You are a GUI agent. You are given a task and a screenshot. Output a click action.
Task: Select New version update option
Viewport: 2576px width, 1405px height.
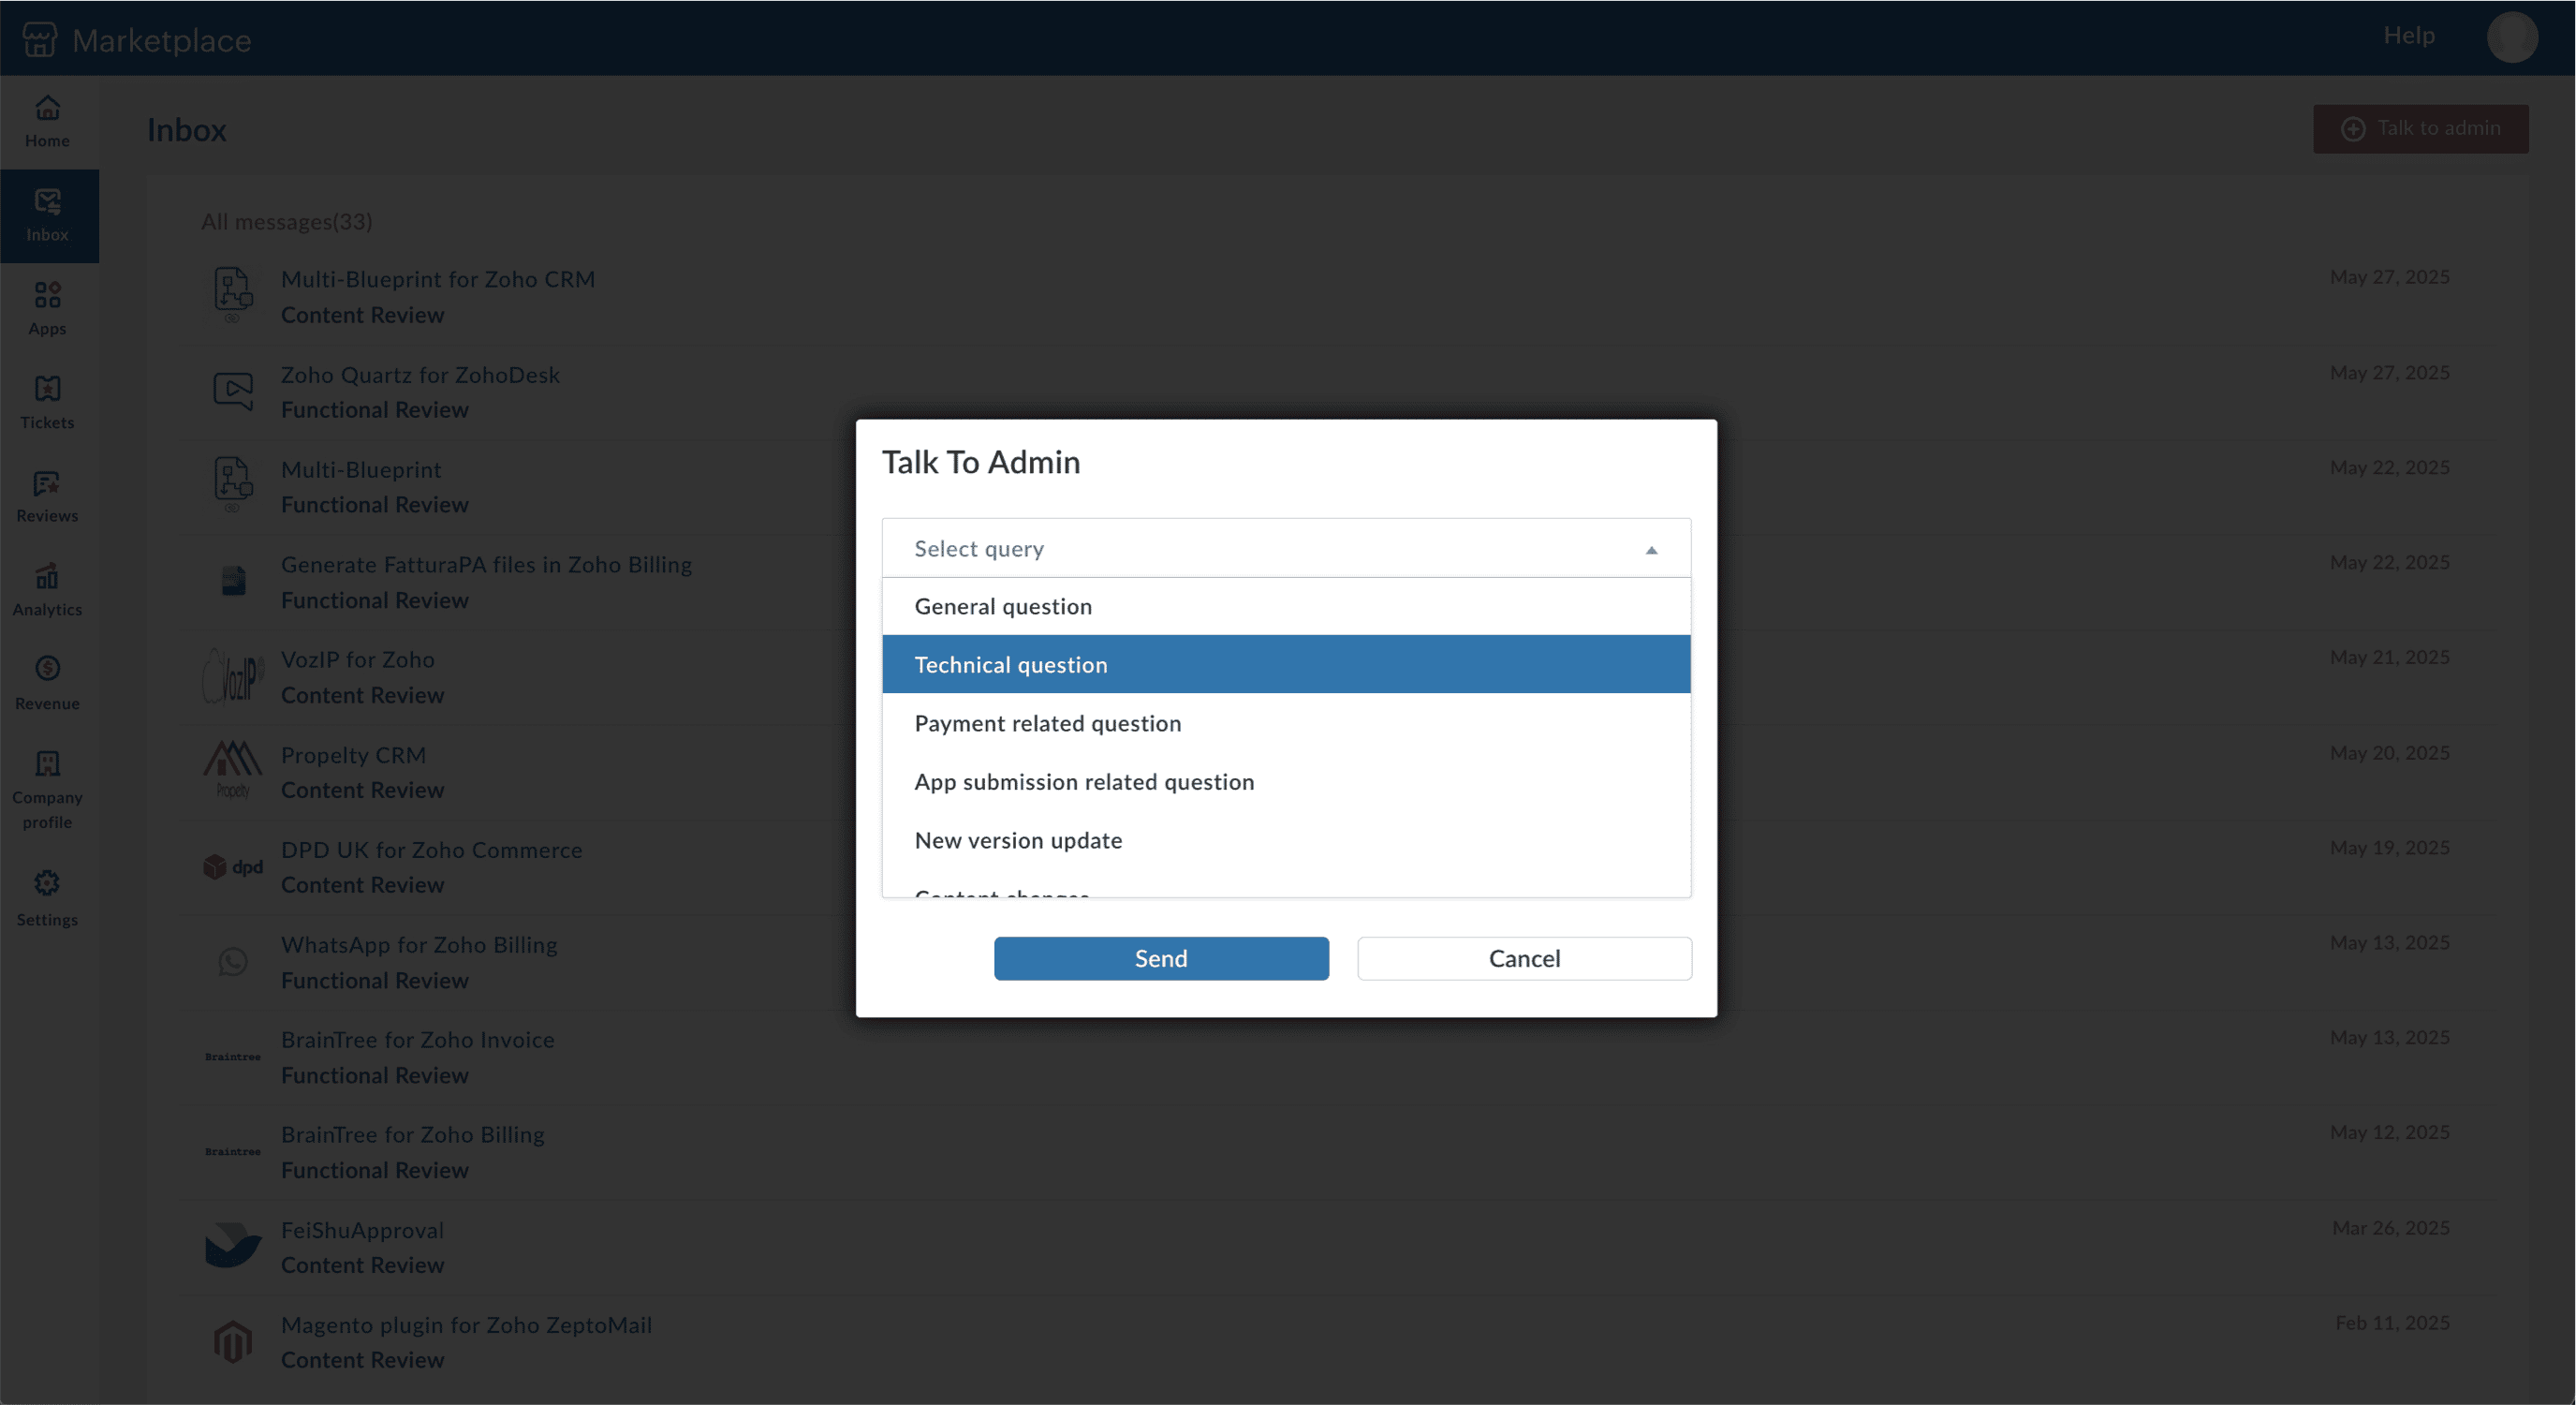[1018, 840]
